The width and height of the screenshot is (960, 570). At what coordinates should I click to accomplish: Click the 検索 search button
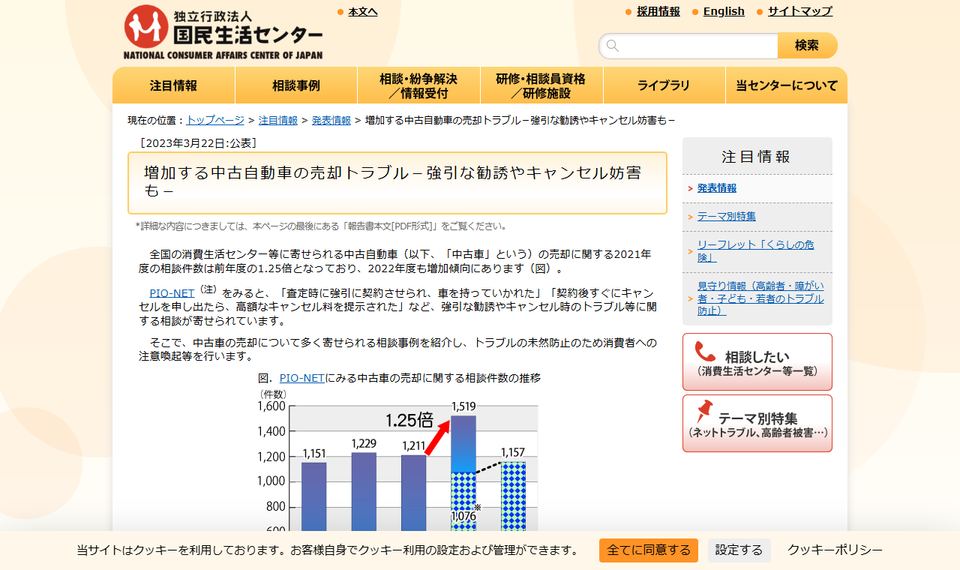807,45
